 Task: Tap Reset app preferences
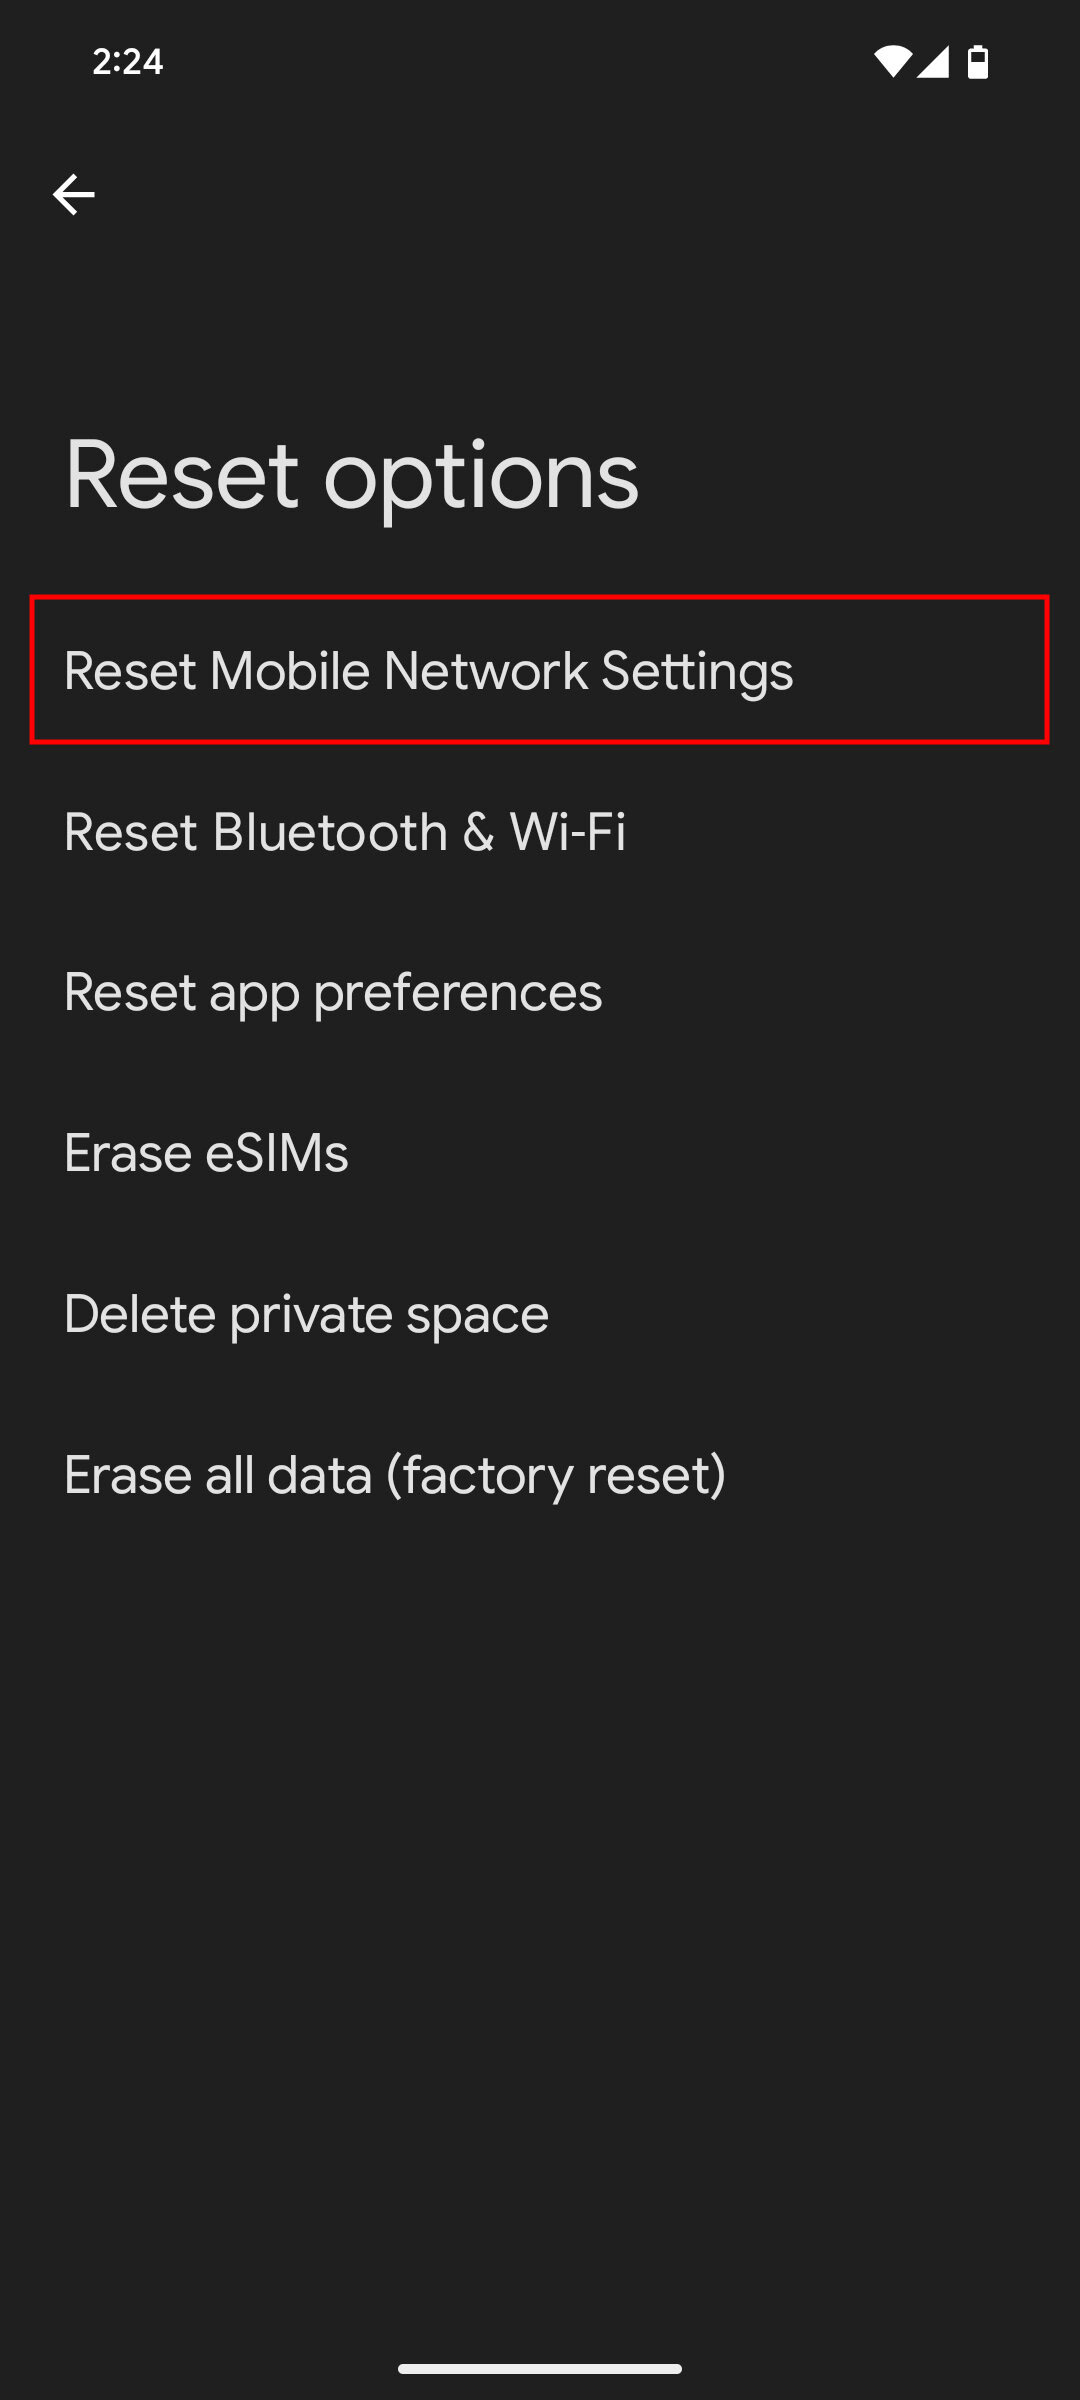333,993
